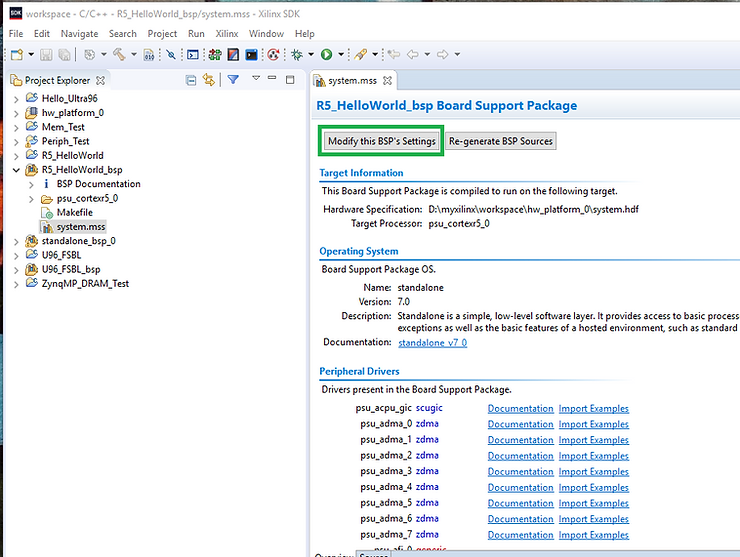Expand the psu_cortexr5_0 folder
Image resolution: width=740 pixels, height=557 pixels.
point(31,199)
